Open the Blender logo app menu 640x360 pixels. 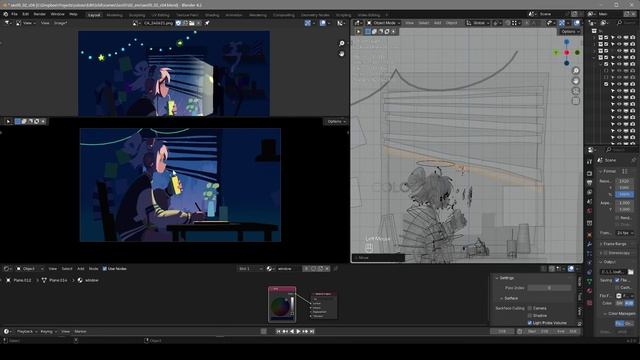point(6,14)
